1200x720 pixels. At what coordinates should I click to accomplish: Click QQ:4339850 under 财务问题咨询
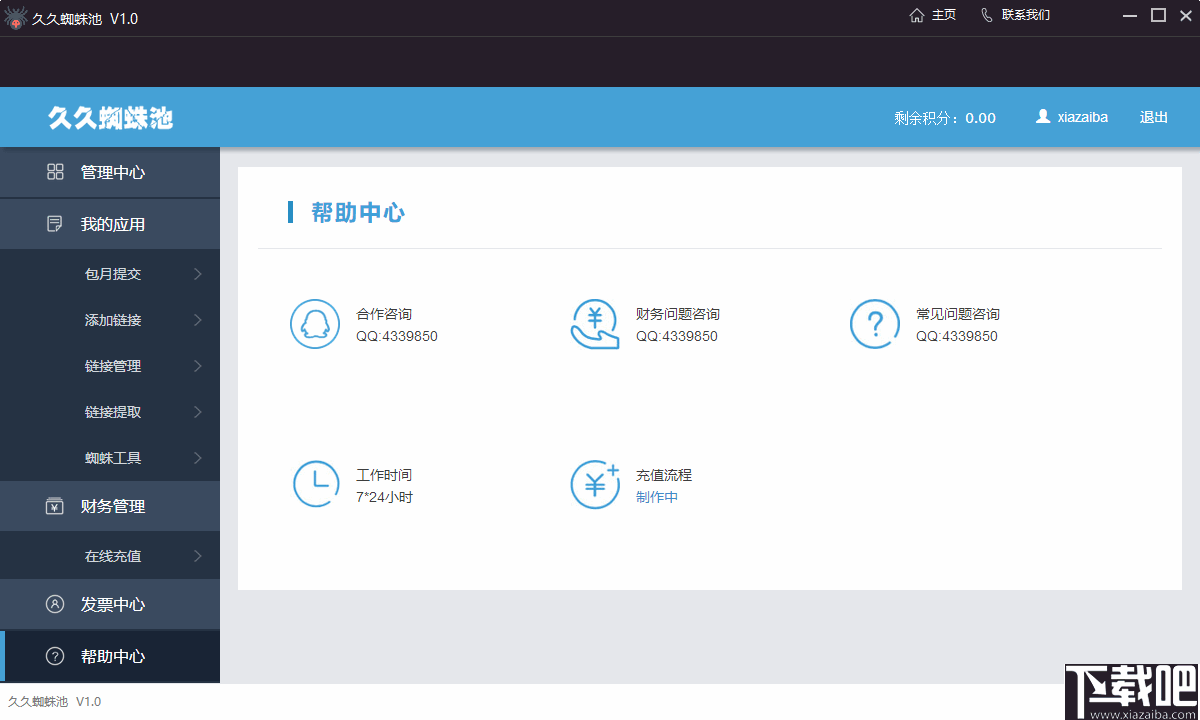[x=677, y=336]
